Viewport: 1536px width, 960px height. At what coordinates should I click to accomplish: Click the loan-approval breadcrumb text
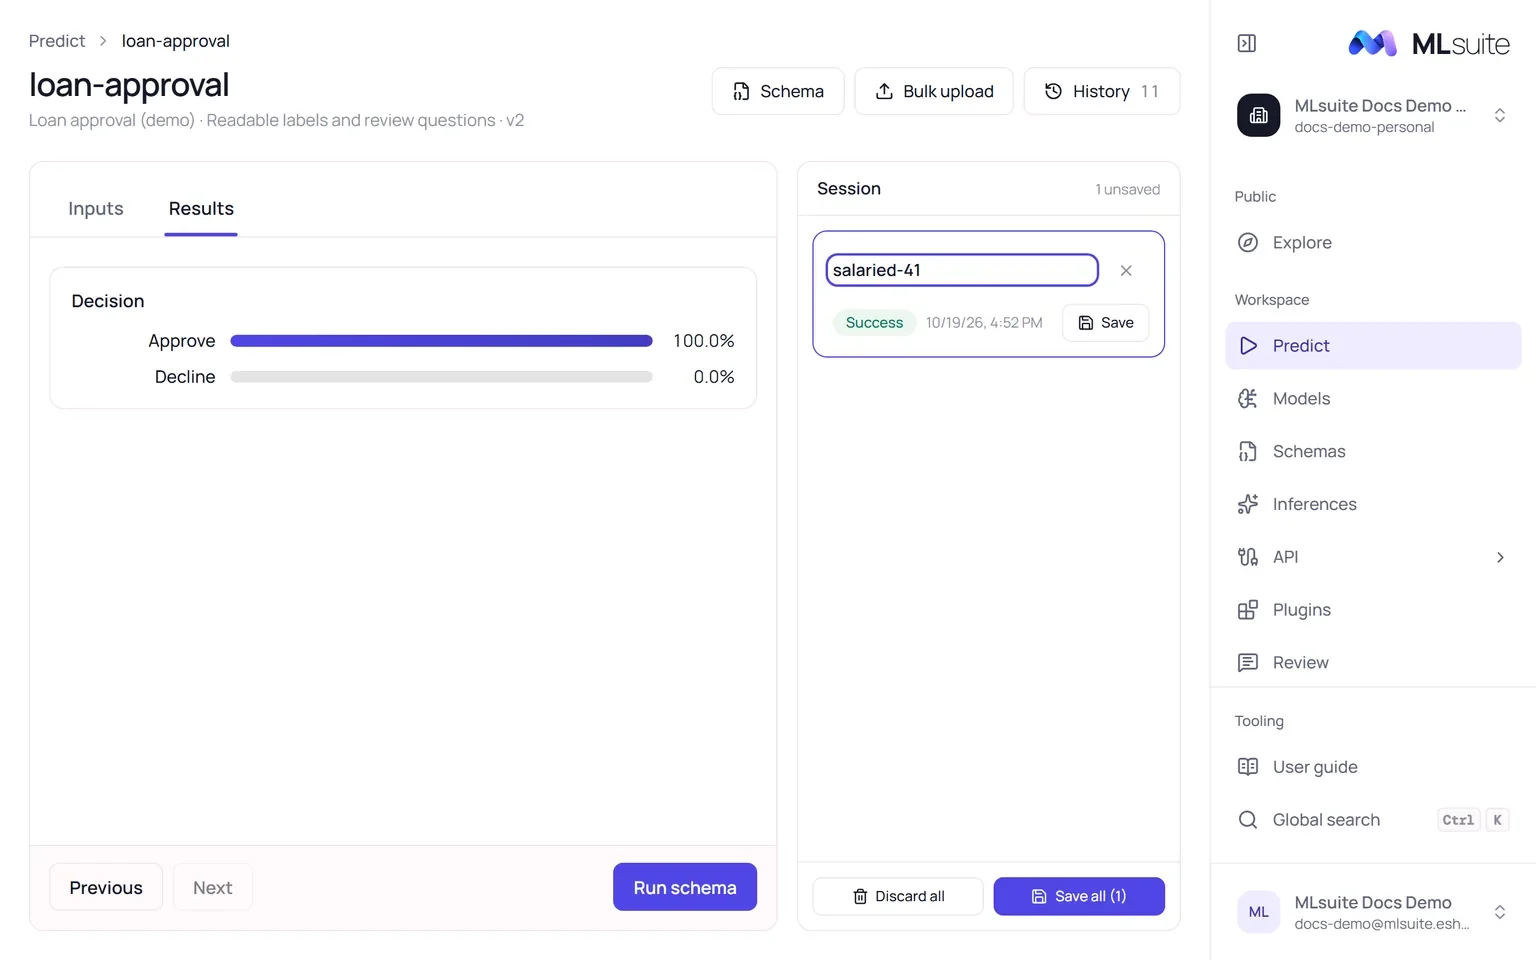click(x=176, y=41)
